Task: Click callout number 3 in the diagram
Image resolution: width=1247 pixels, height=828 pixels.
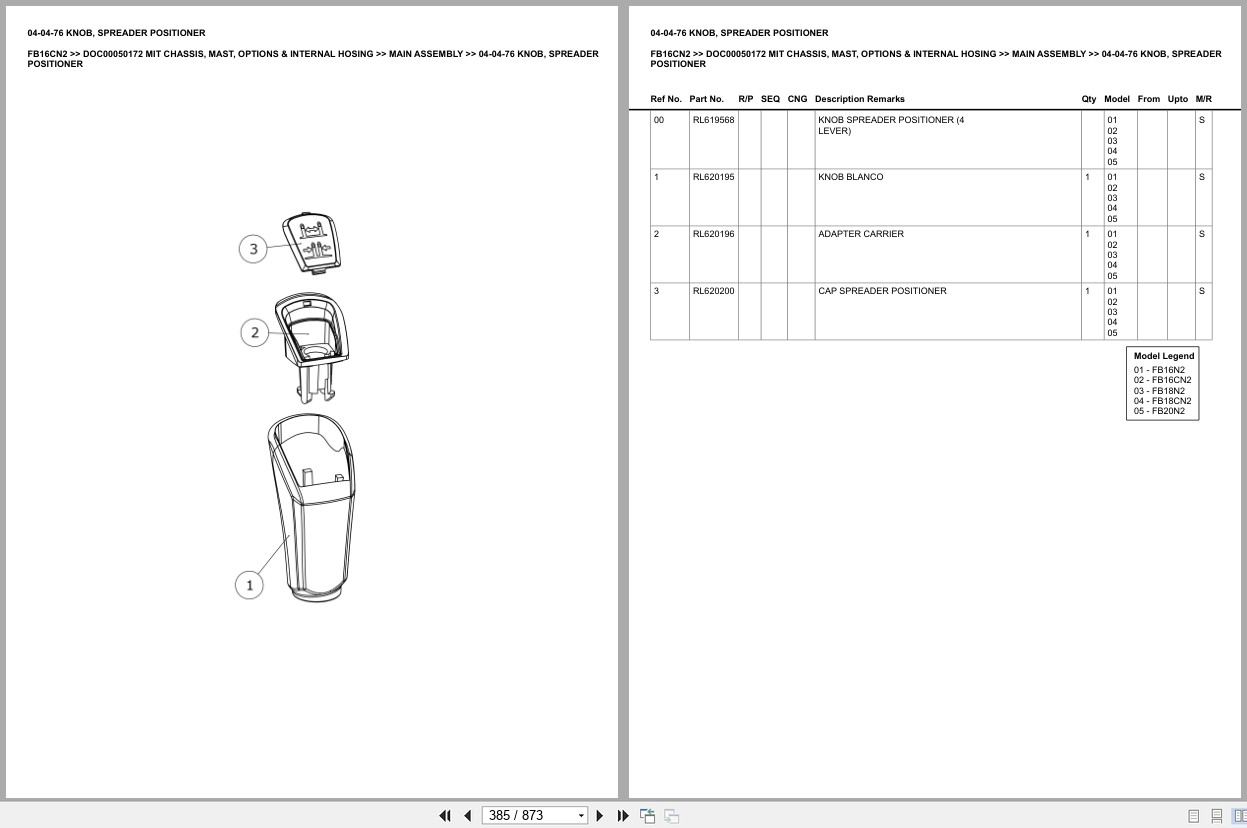Action: click(254, 249)
